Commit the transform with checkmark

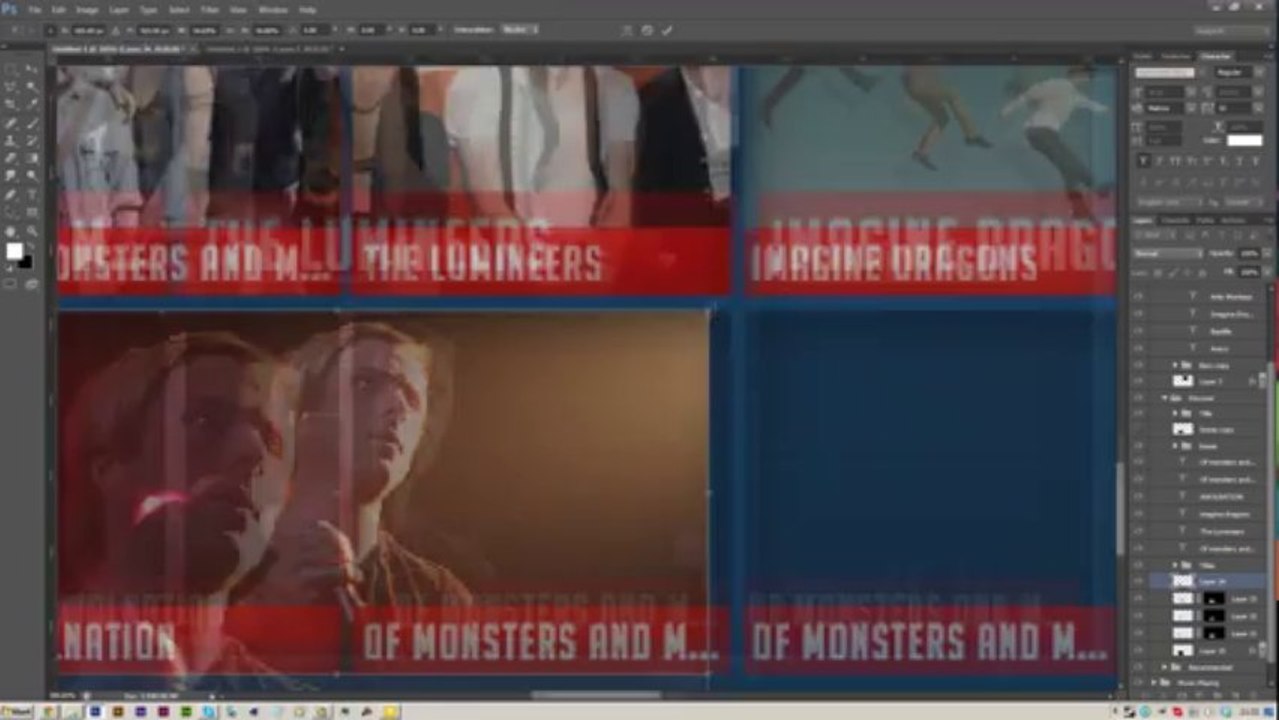pos(667,30)
